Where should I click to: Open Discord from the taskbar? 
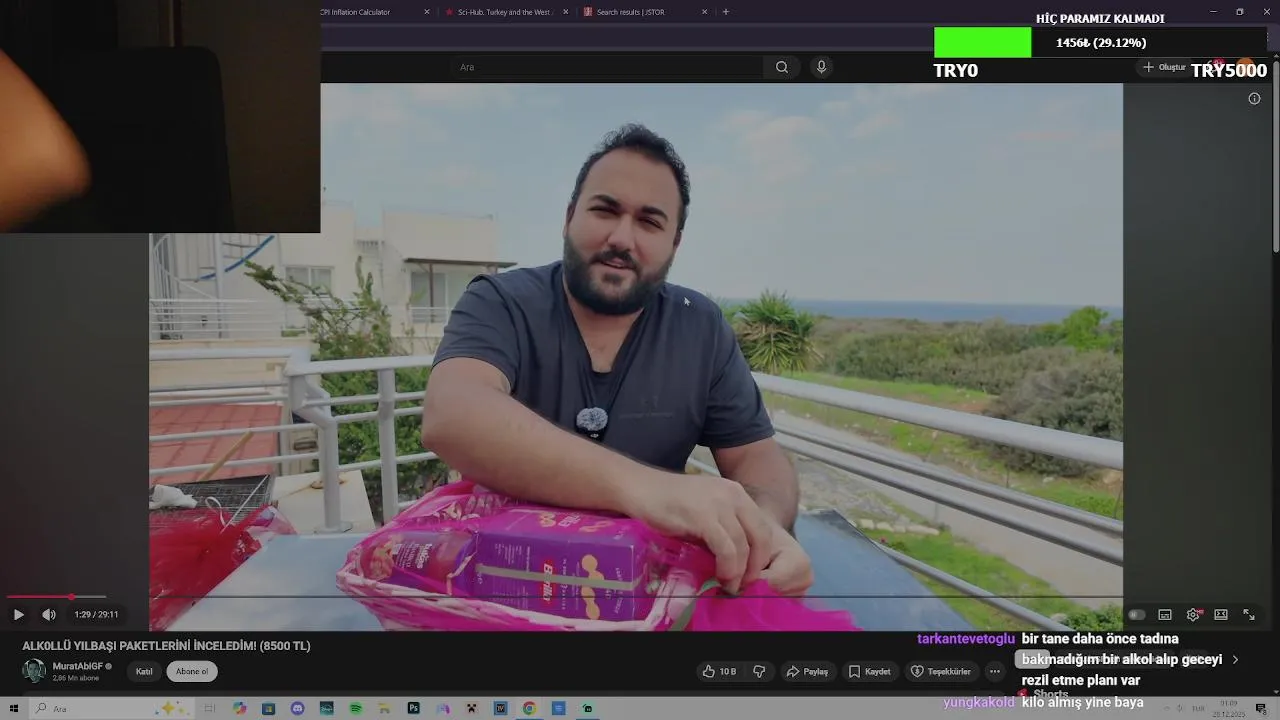tap(297, 708)
